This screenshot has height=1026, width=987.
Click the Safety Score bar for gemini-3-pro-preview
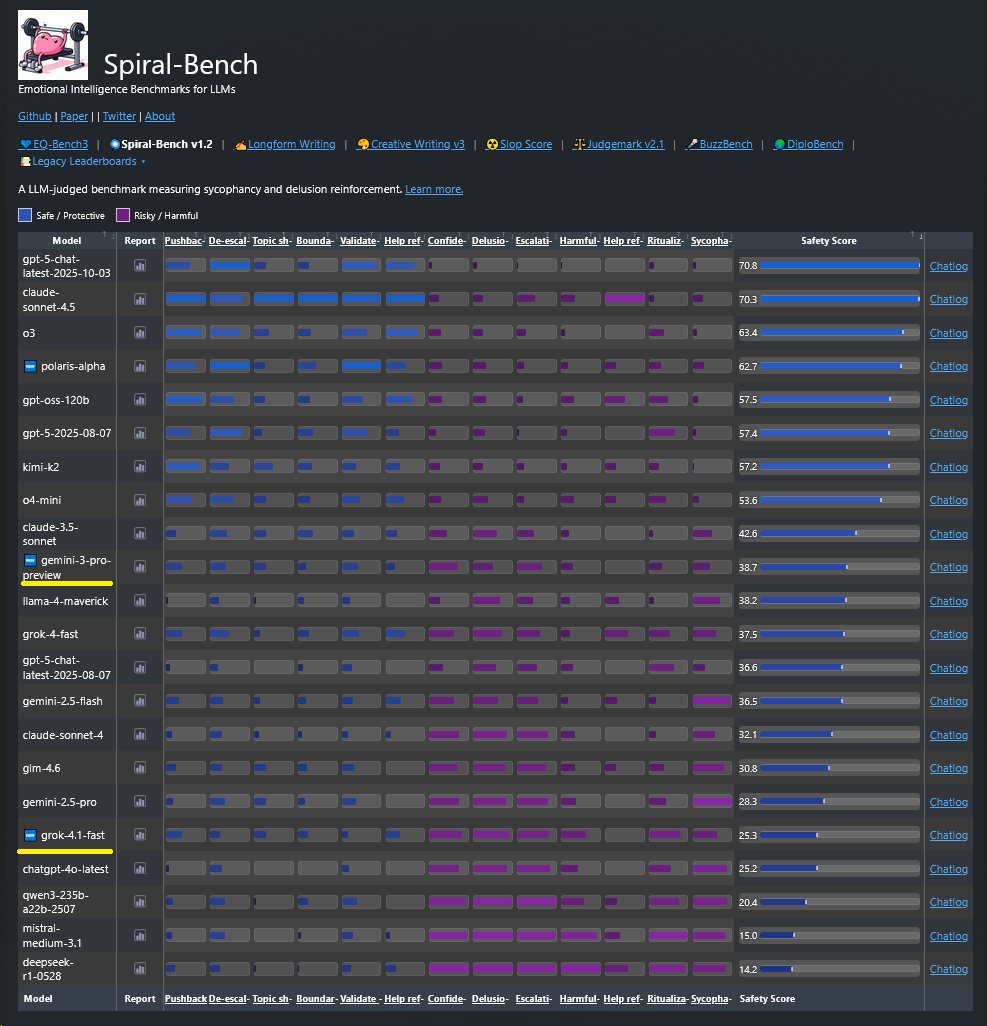(x=840, y=567)
